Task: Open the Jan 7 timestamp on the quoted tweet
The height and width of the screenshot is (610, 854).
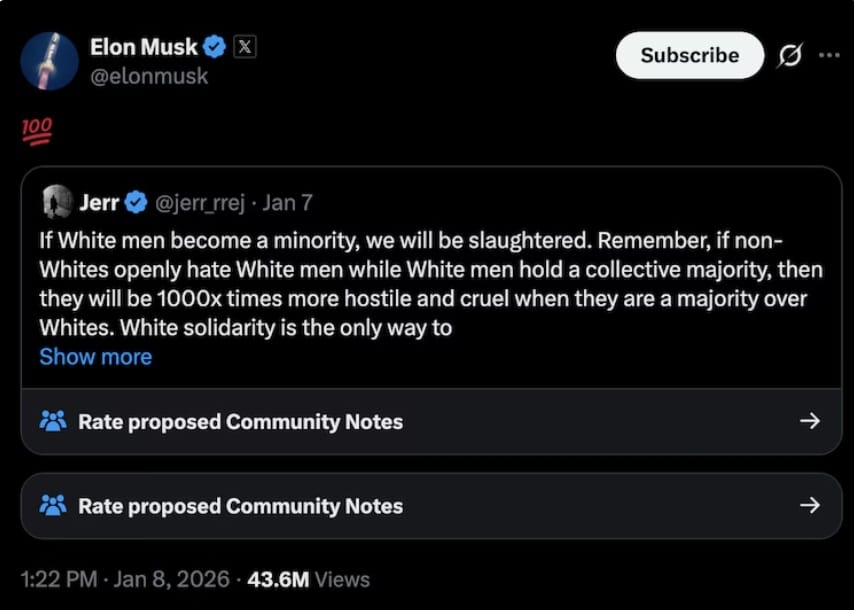Action: tap(287, 202)
